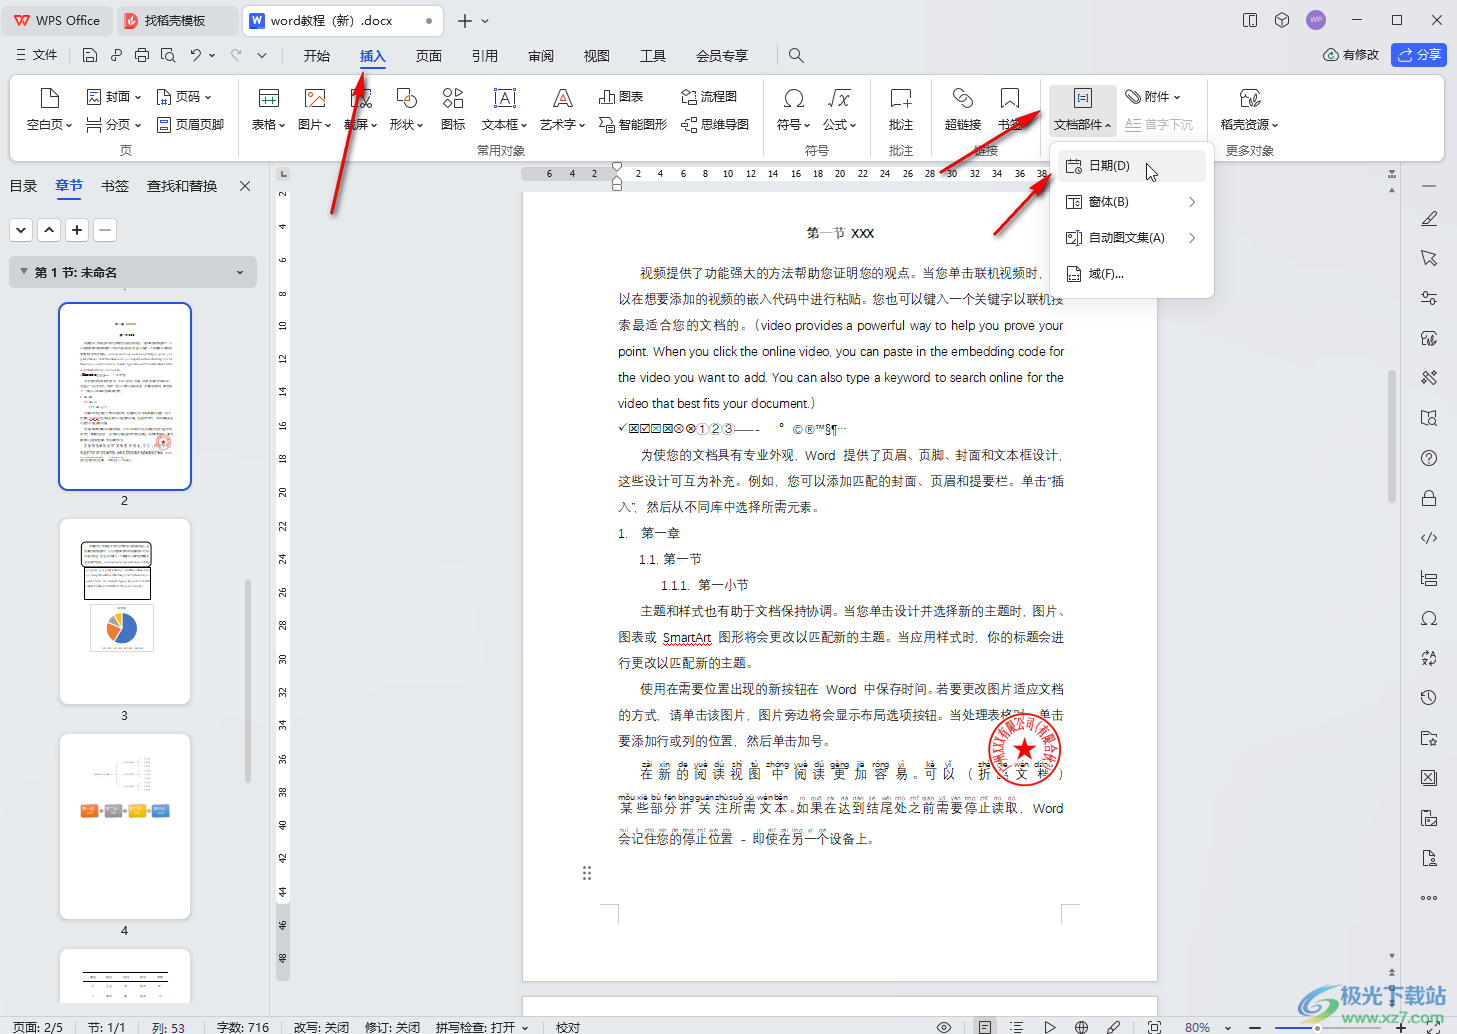Viewport: 1457px width, 1034px height.
Task: Toggle overtype mode (改写: 关闭)
Action: pos(321,1027)
